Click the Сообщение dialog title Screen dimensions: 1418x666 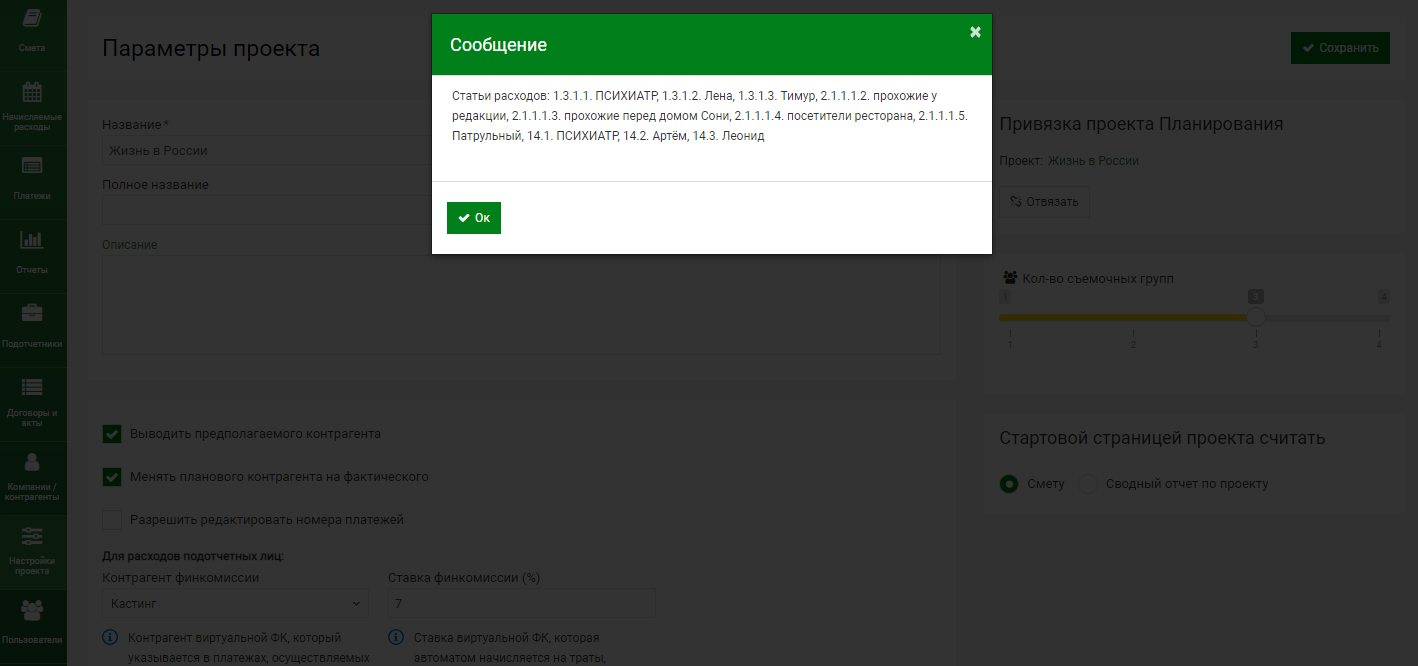498,45
